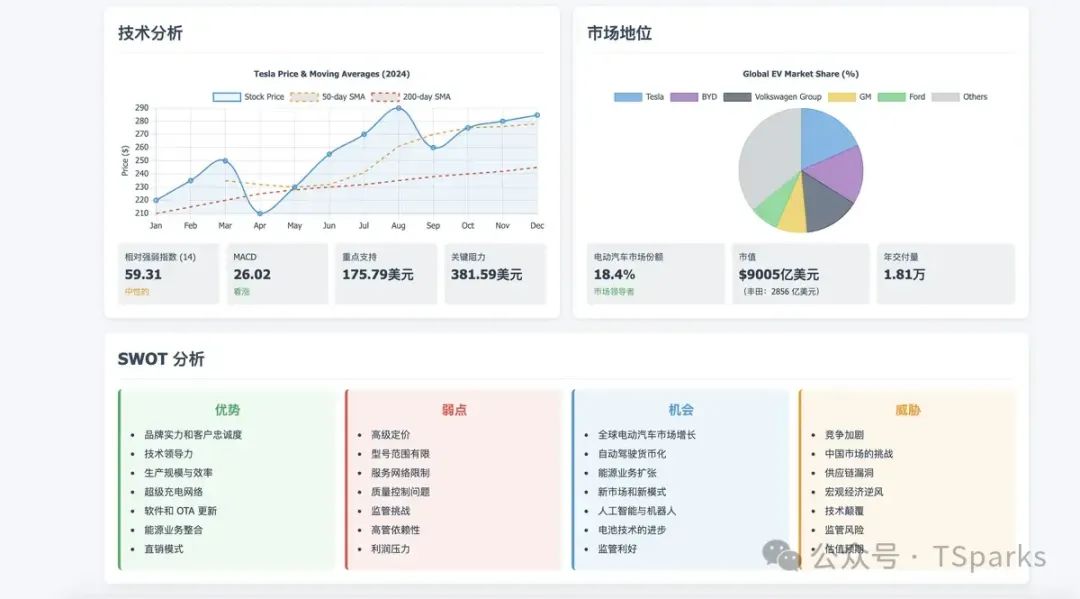The height and width of the screenshot is (599, 1080).
Task: Click the SWOT 分析 heading
Action: (x=161, y=359)
